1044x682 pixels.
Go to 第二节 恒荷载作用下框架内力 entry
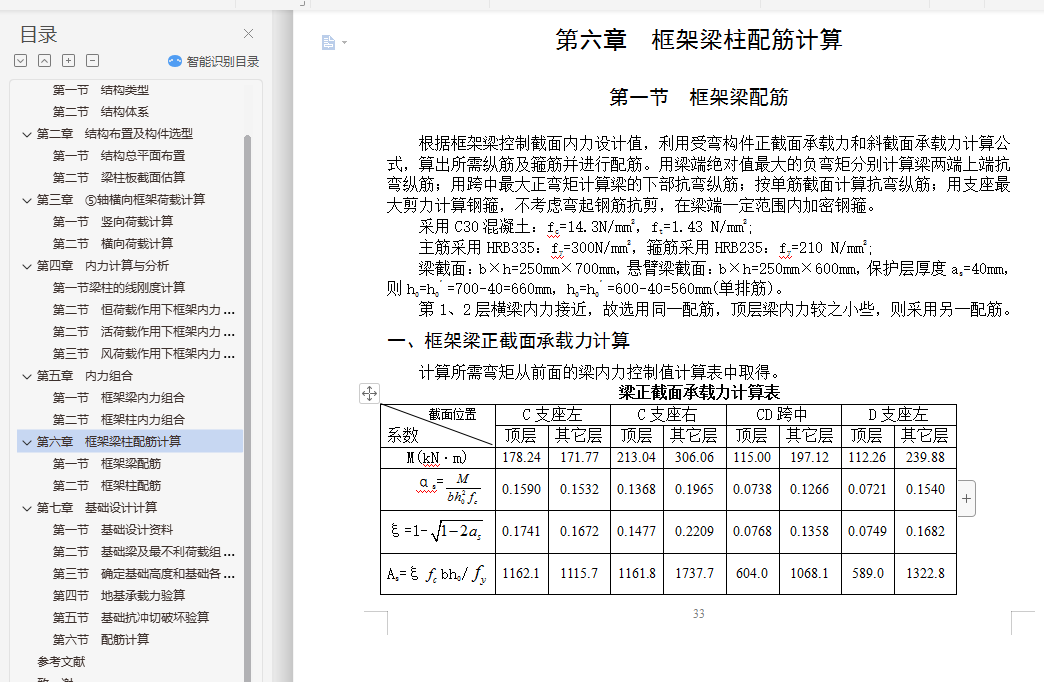coord(144,310)
